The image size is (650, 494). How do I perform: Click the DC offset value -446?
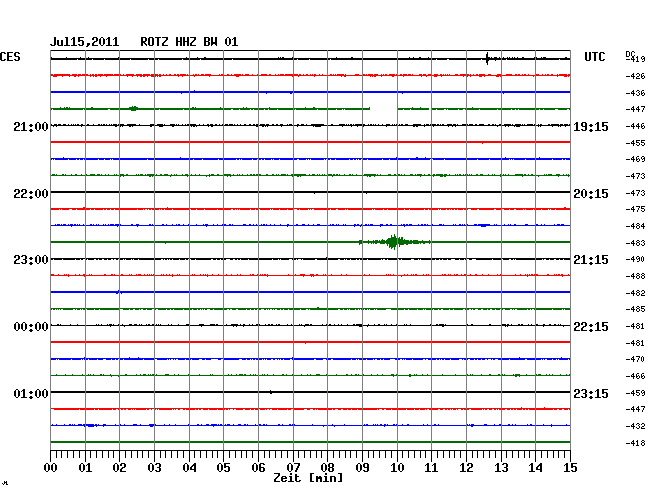(635, 126)
